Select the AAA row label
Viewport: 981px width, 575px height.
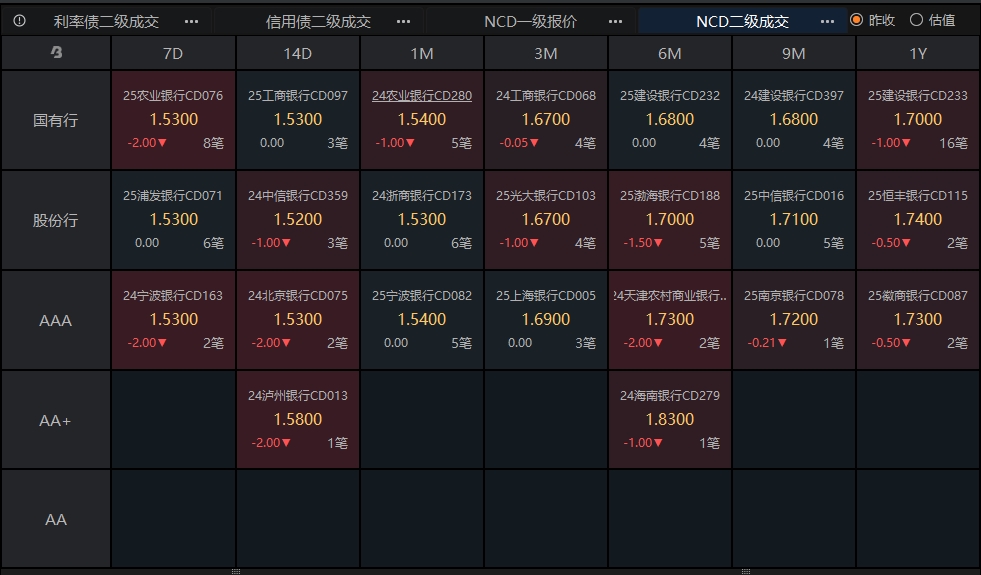pos(56,320)
